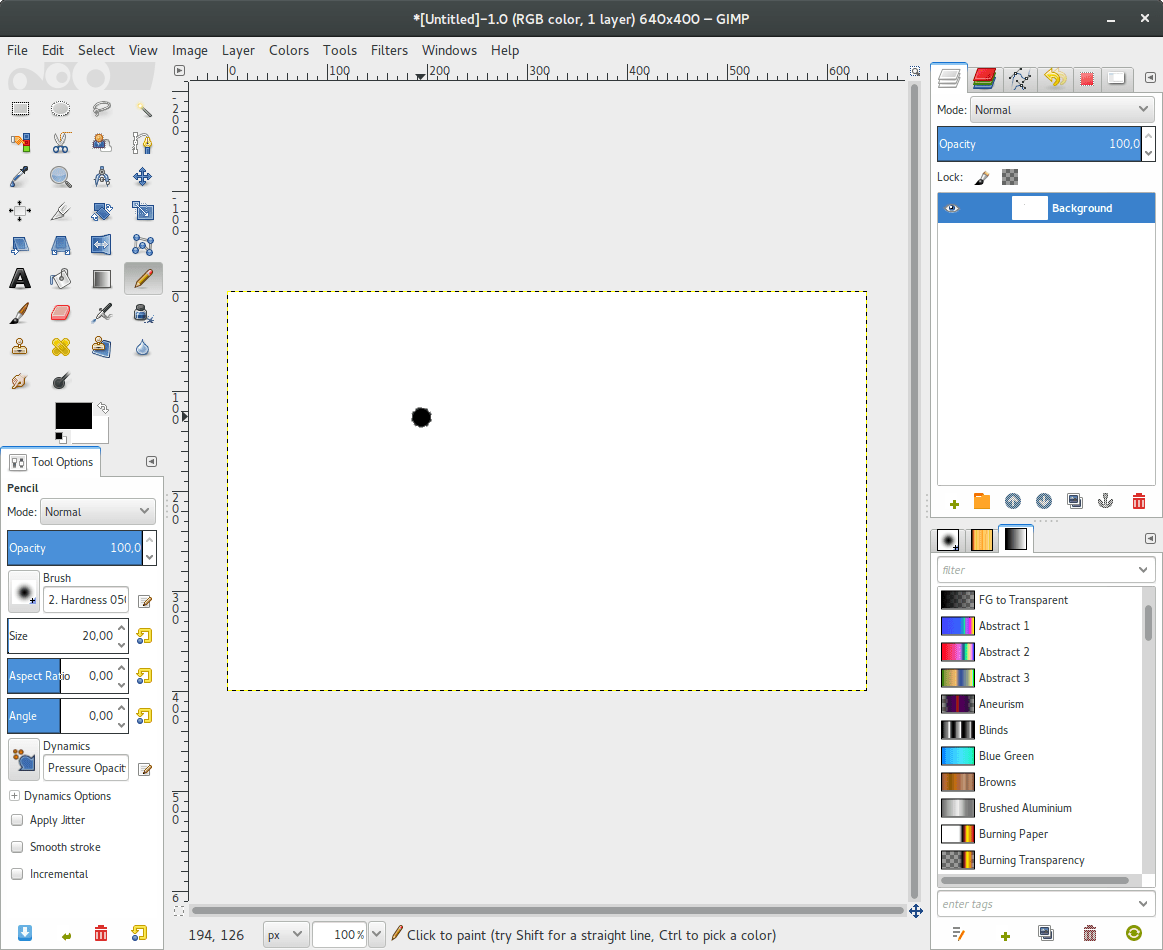Open the Gradients tab in the lower dock
The image size is (1163, 950).
(x=1015, y=539)
